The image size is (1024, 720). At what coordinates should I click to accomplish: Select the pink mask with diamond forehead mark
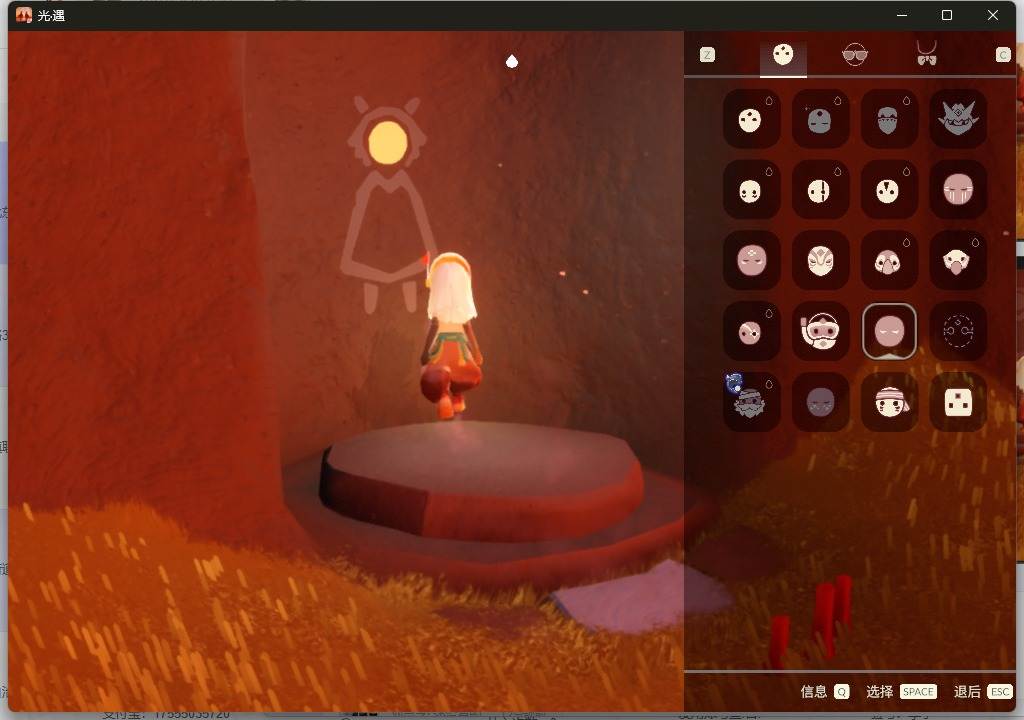752,260
